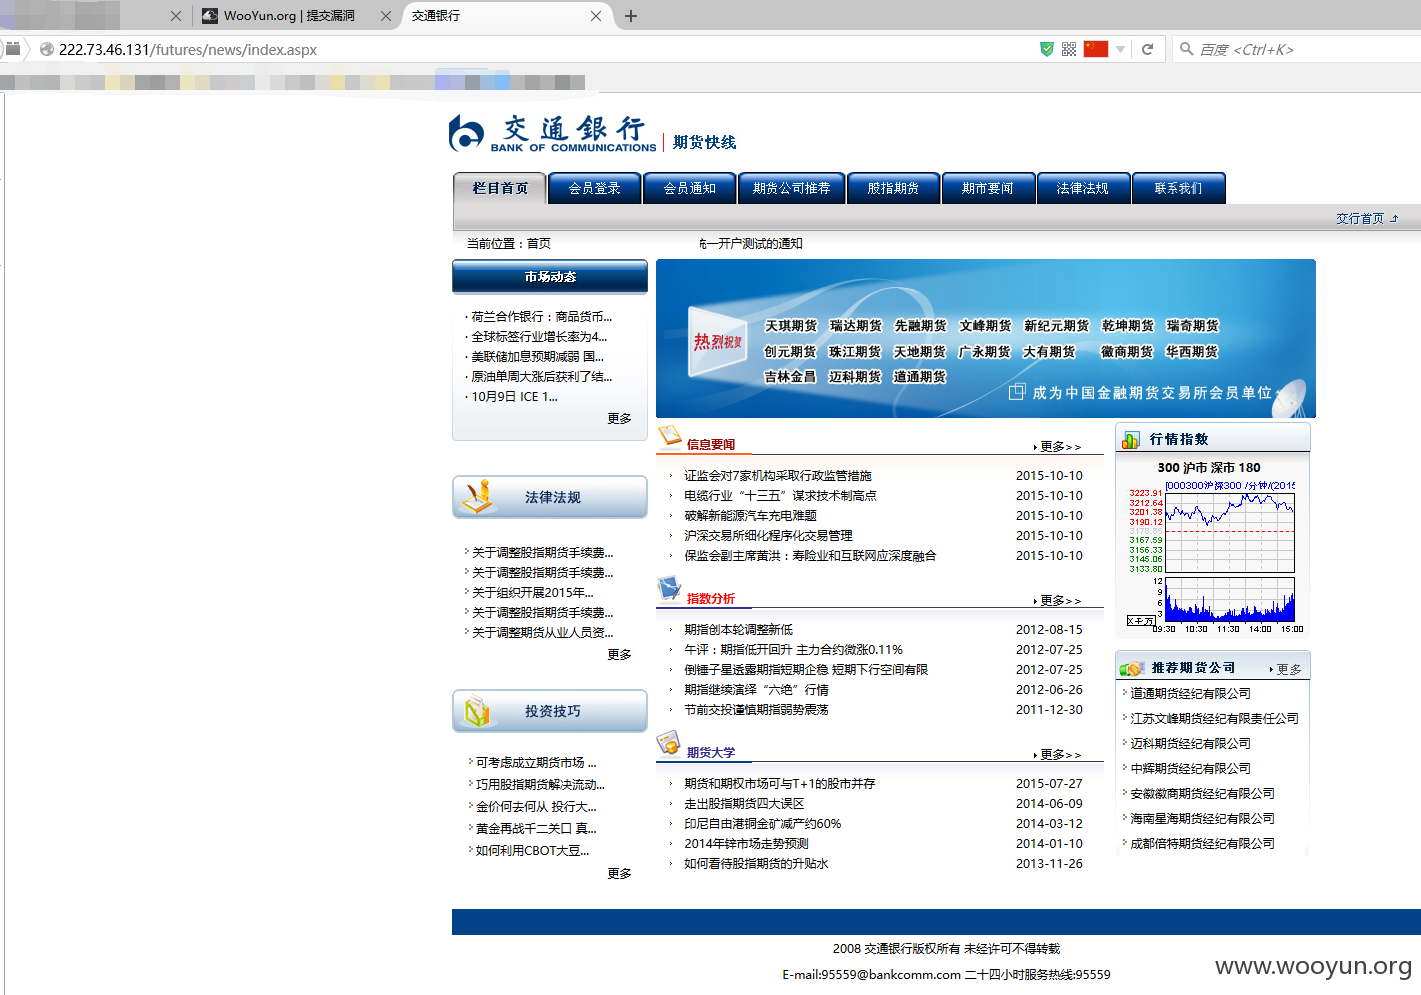Click 更多 under 投资技巧 list
Viewport: 1421px width, 995px height.
[619, 873]
